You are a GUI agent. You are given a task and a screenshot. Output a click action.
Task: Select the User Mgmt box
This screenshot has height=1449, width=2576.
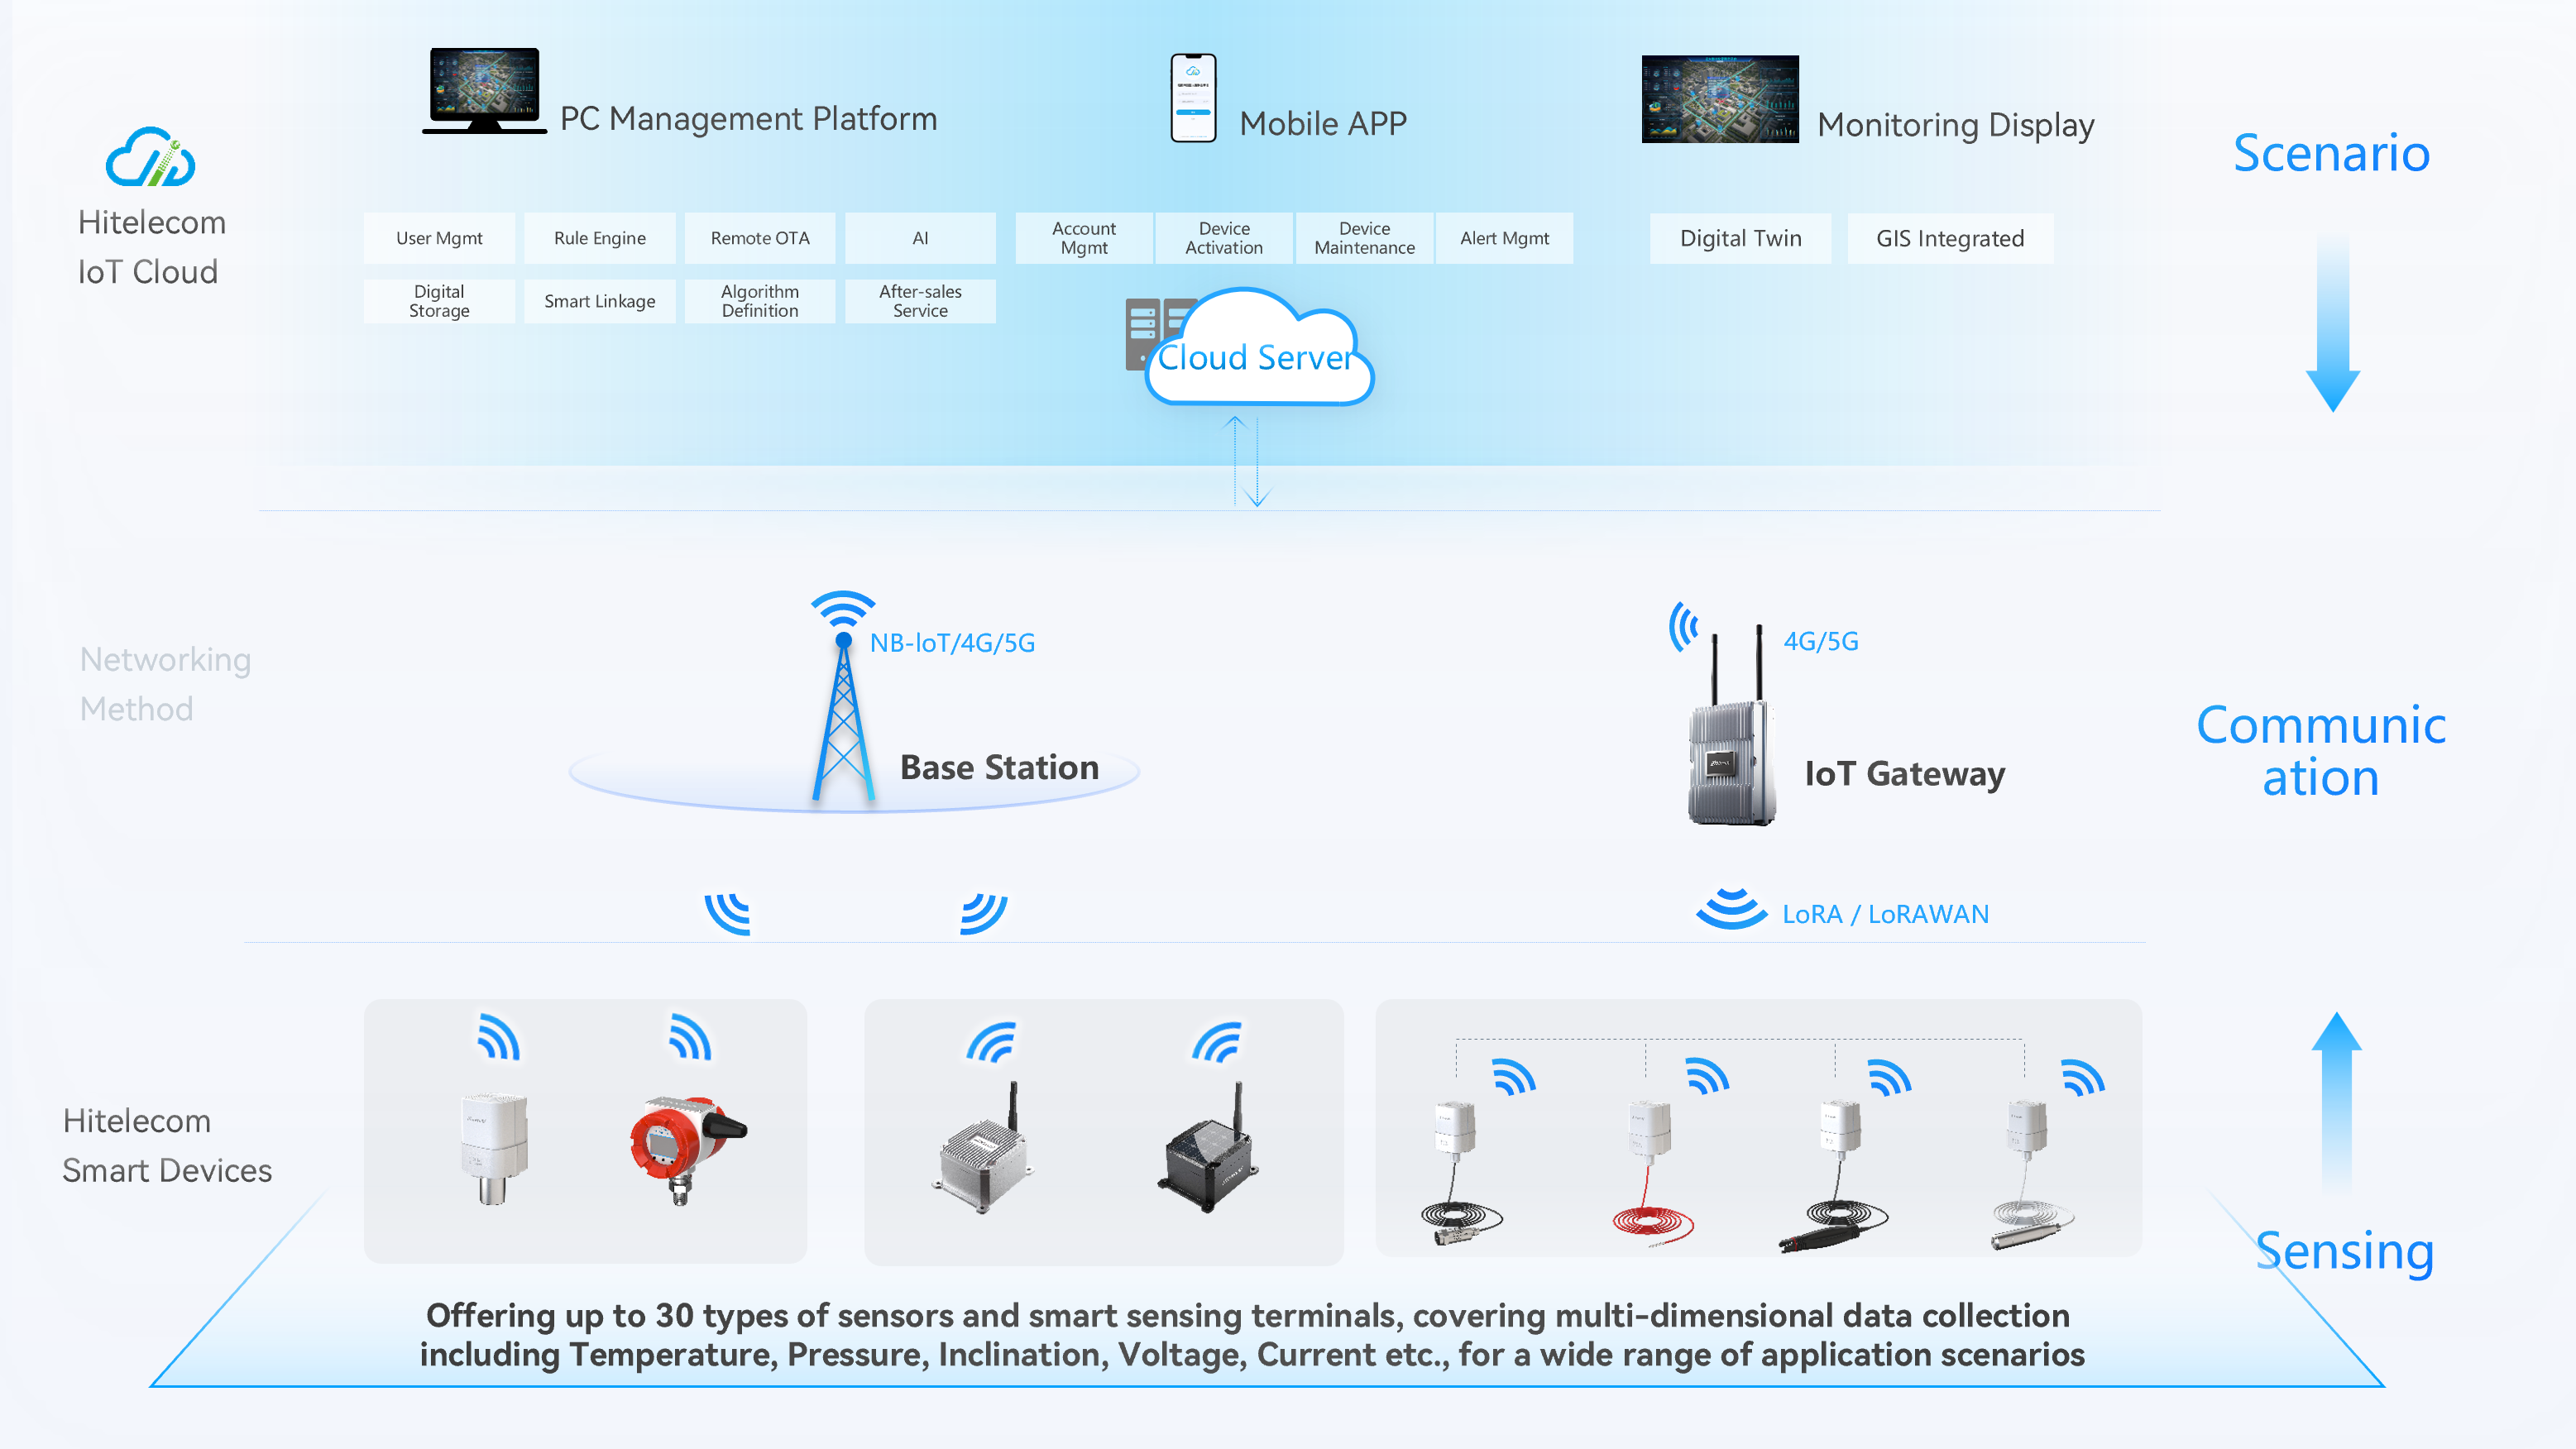(439, 238)
